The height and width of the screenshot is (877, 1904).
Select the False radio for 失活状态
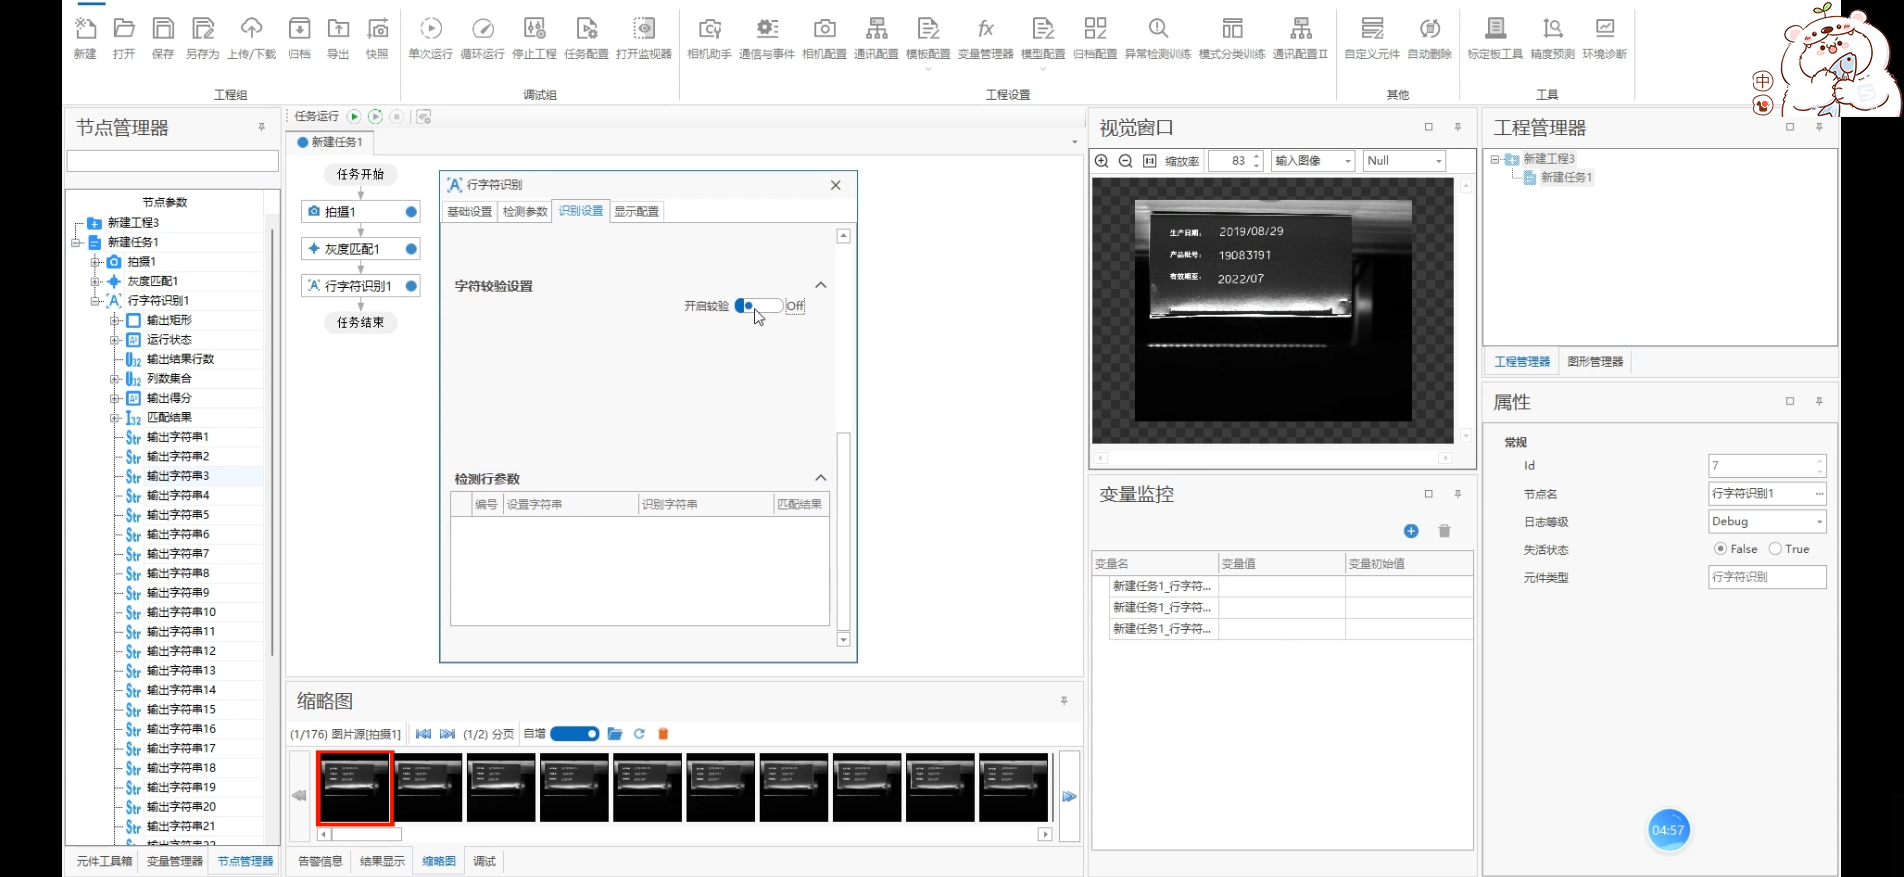[x=1720, y=549]
